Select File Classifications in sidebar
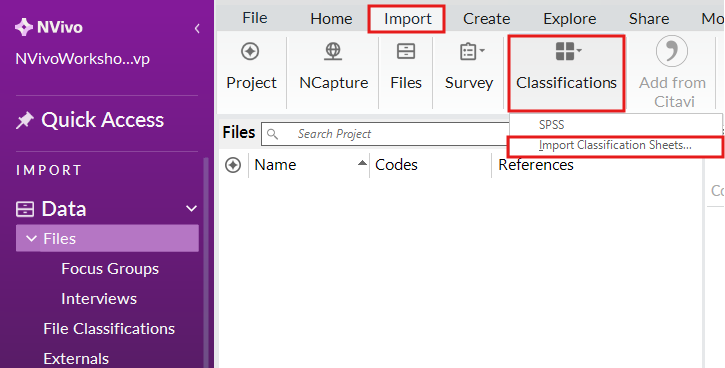Image resolution: width=725 pixels, height=368 pixels. (x=109, y=329)
